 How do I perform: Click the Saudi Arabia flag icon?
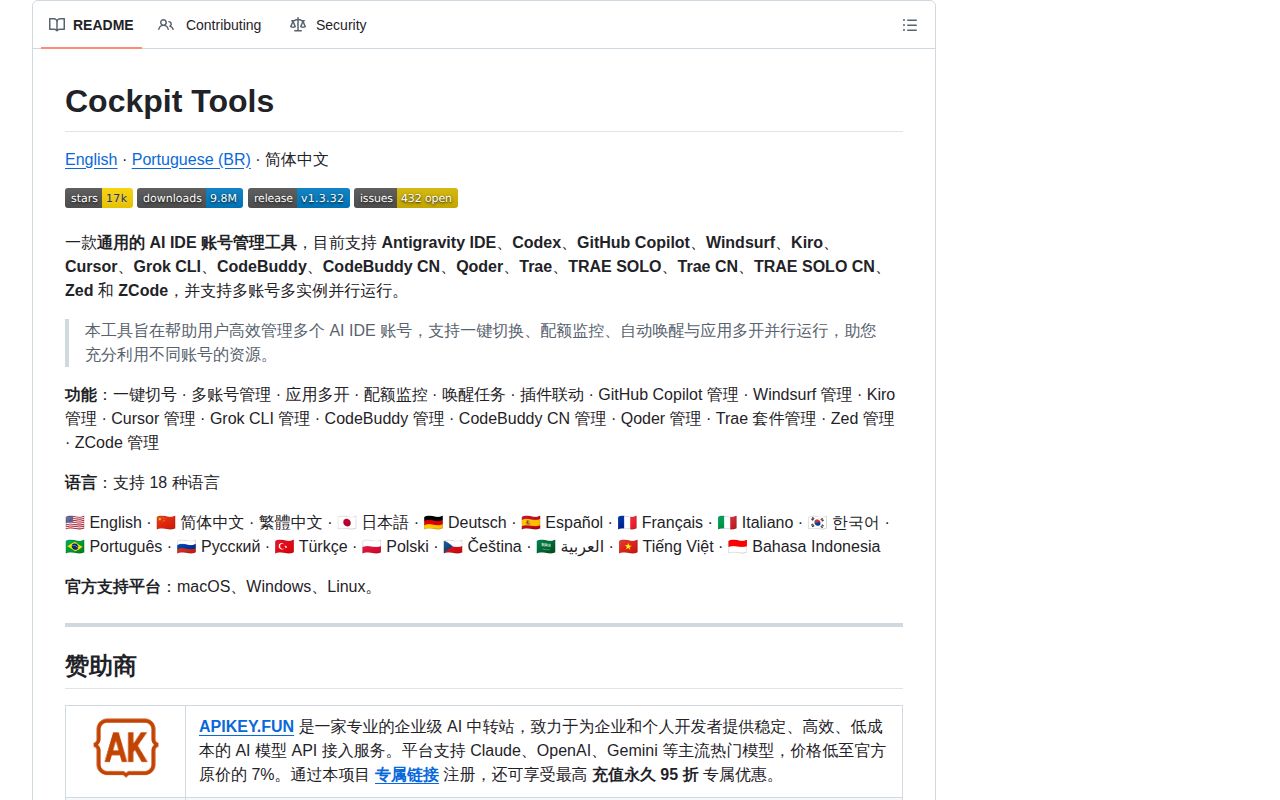(x=546, y=546)
